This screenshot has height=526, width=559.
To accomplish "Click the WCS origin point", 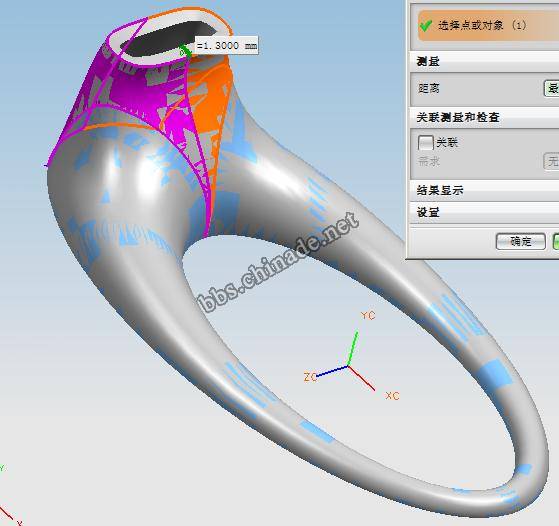I will pyautogui.click(x=348, y=366).
